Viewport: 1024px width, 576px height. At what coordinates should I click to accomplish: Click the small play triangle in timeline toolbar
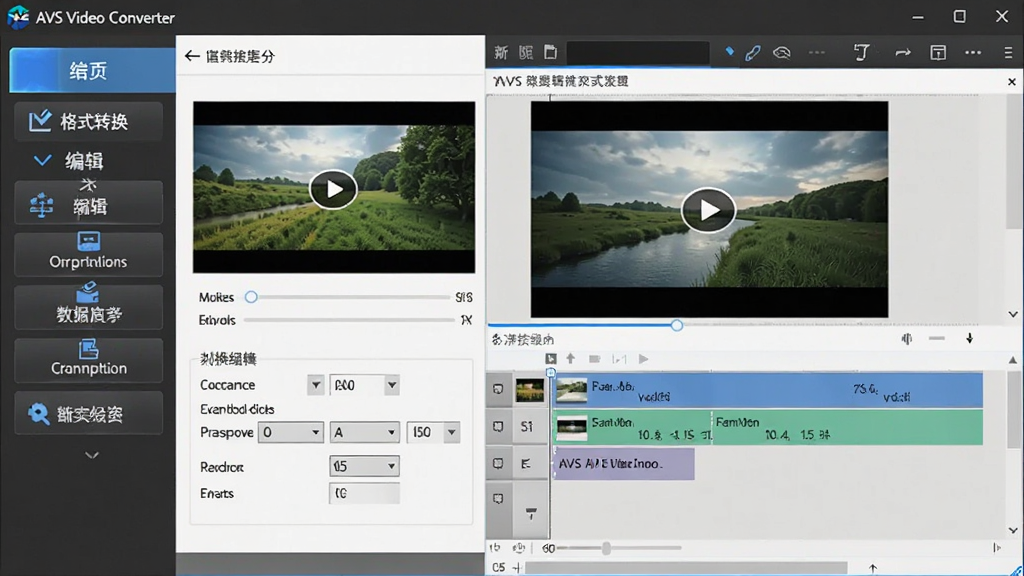[643, 359]
